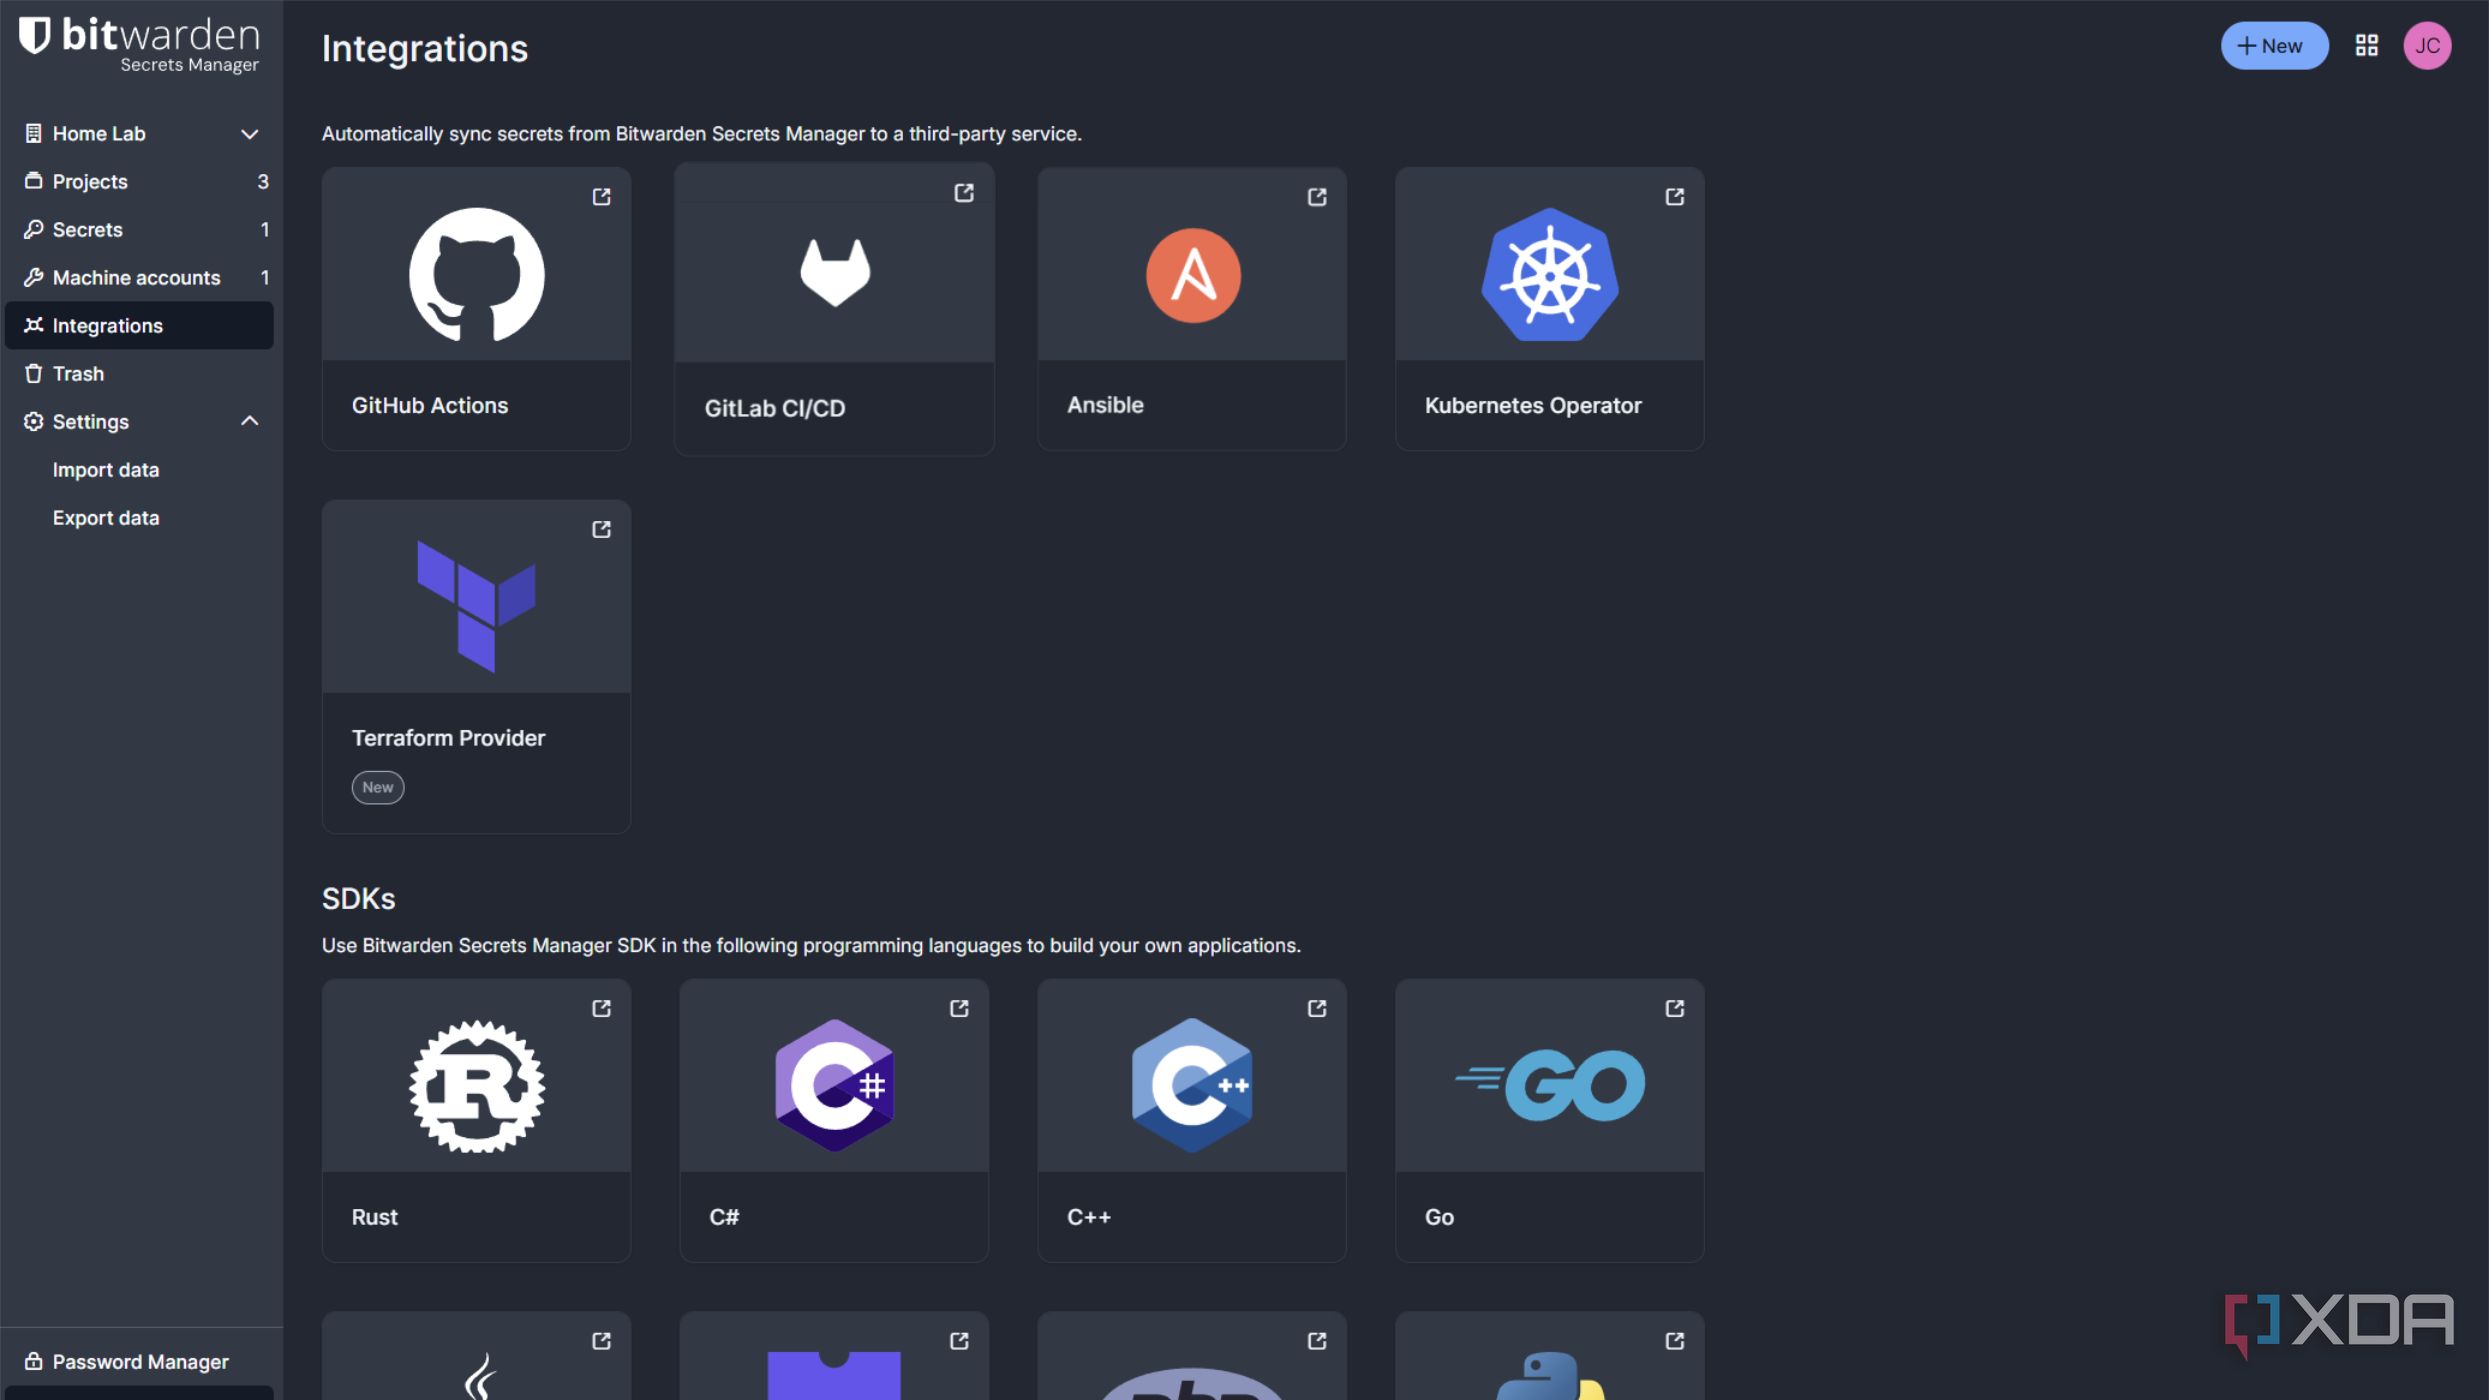Click the Kubernetes Operator logo
This screenshot has height=1400, width=2489.
point(1549,275)
